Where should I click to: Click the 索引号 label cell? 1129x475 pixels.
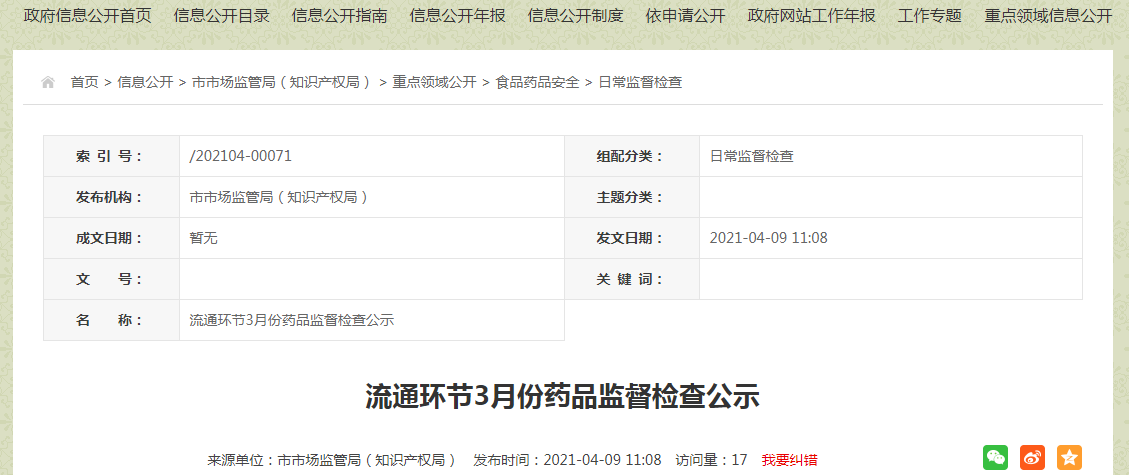point(112,156)
